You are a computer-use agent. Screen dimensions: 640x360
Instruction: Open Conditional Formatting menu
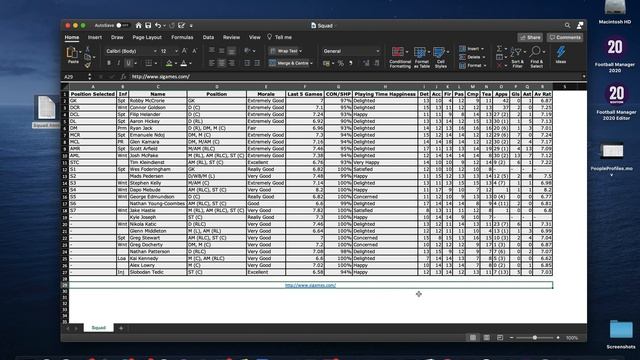point(400,57)
